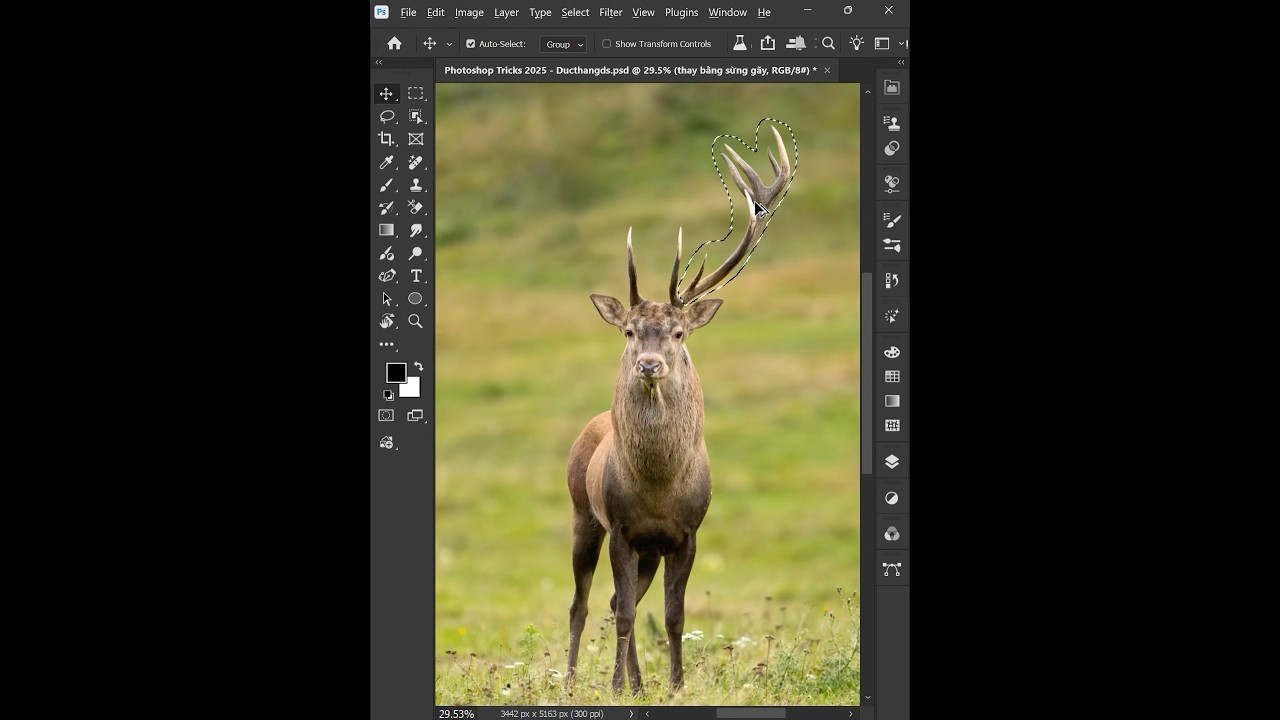The image size is (1280, 720).
Task: Select the Eyedropper tool
Action: (x=386, y=162)
